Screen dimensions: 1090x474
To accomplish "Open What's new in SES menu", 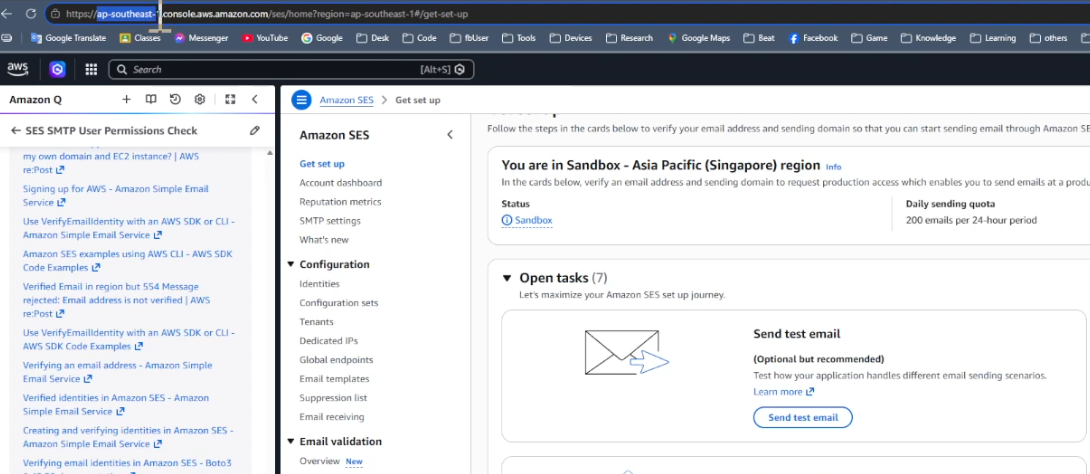I will 324,240.
